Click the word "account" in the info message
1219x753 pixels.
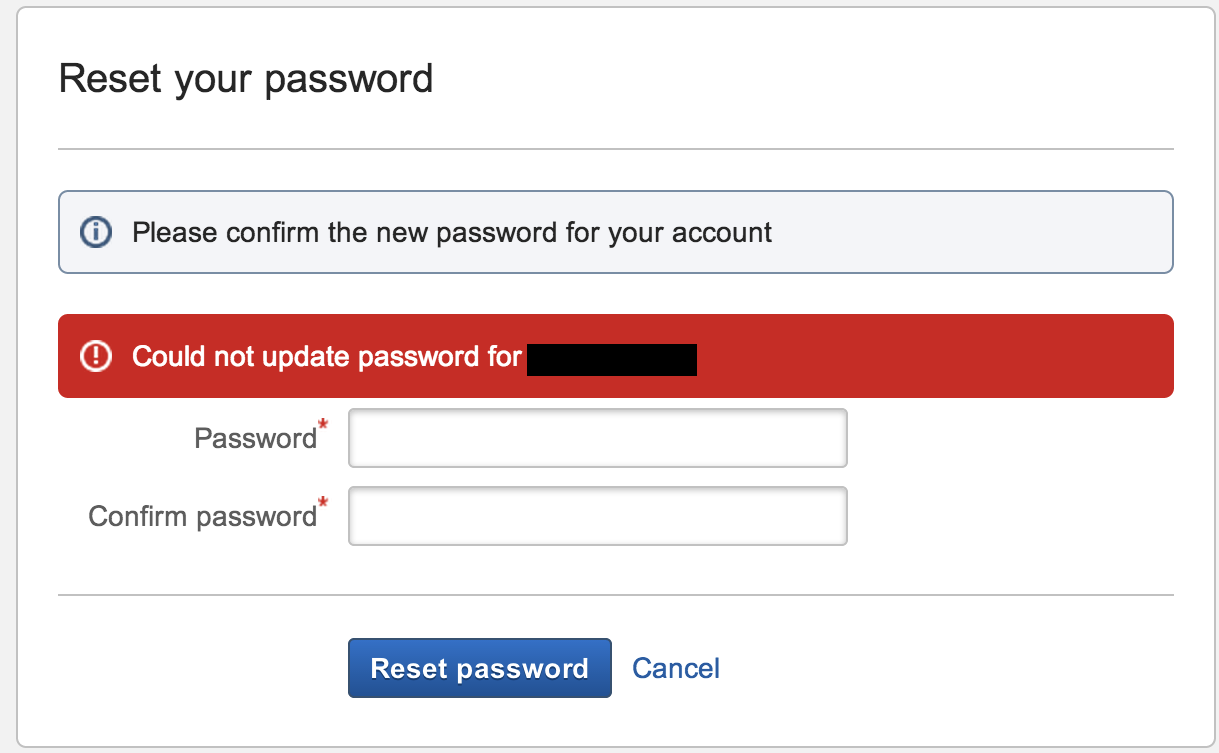[722, 233]
